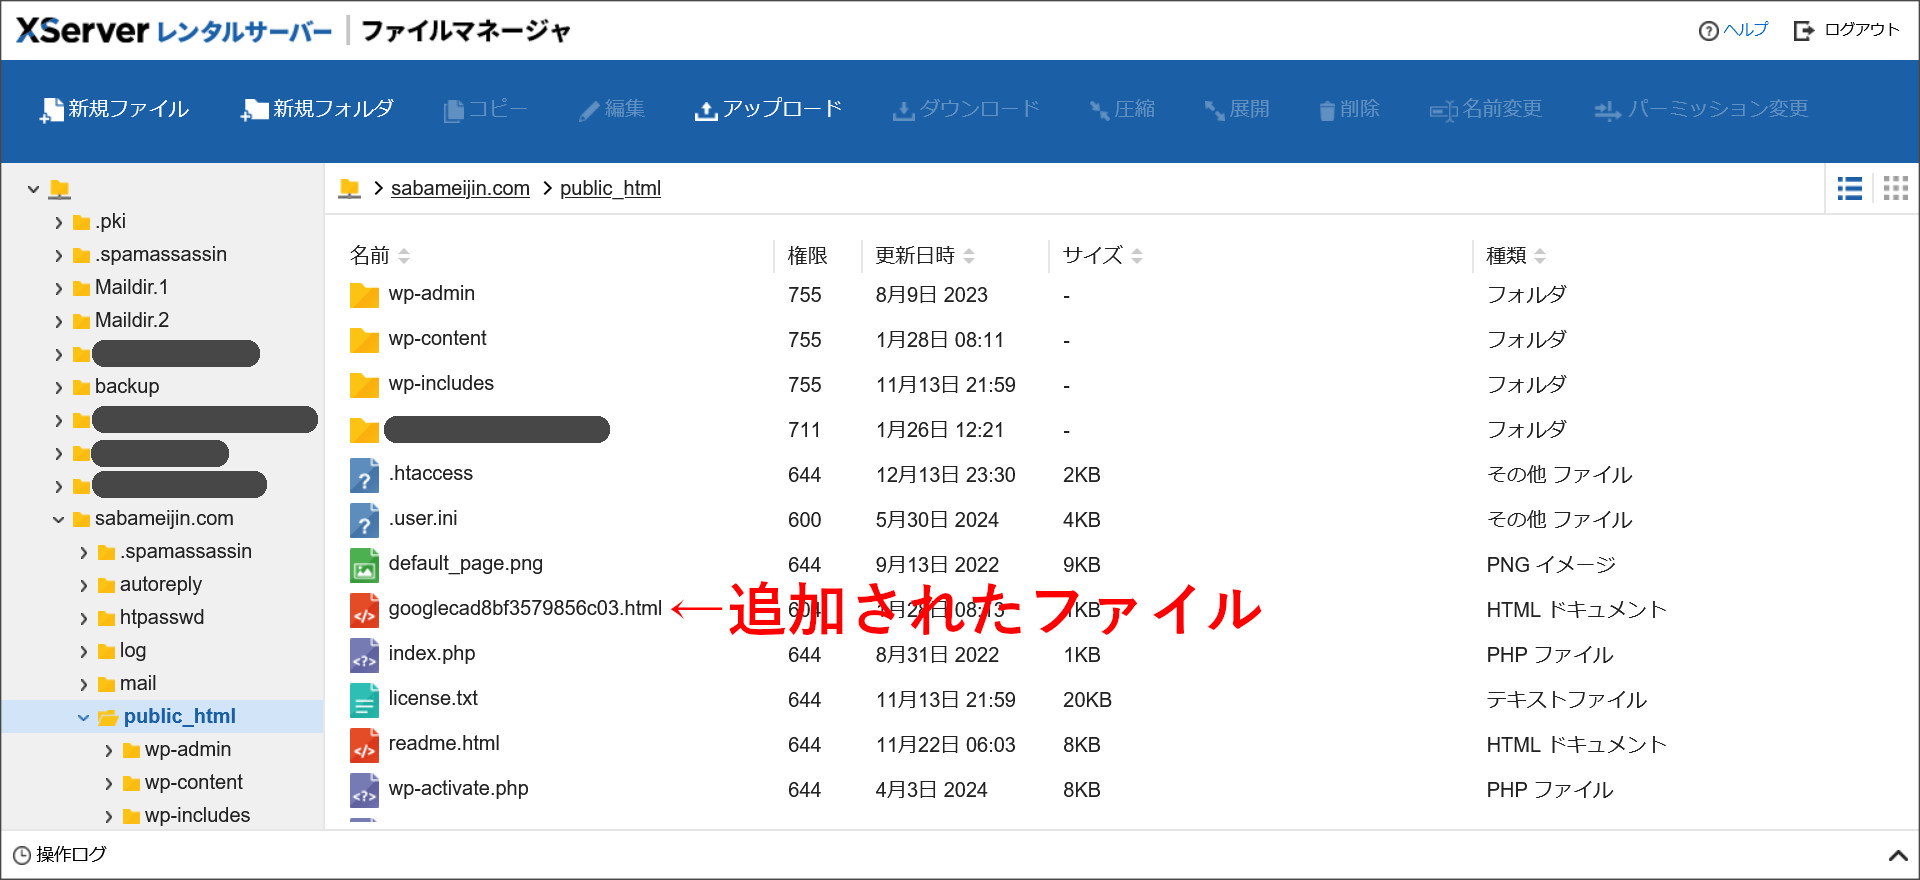This screenshot has width=1920, height=880.
Task: Select the readme.html file name
Action: point(444,743)
